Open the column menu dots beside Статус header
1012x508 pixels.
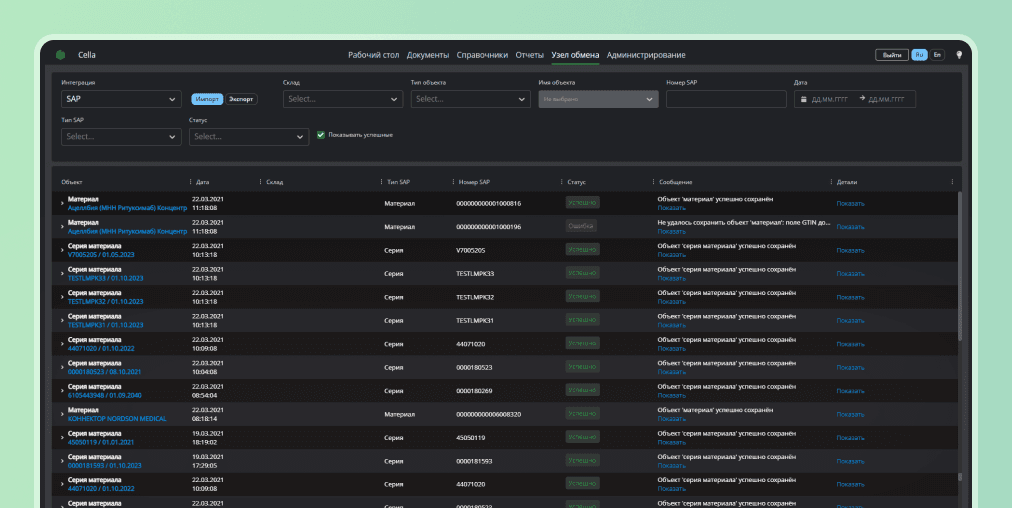pyautogui.click(x=563, y=182)
